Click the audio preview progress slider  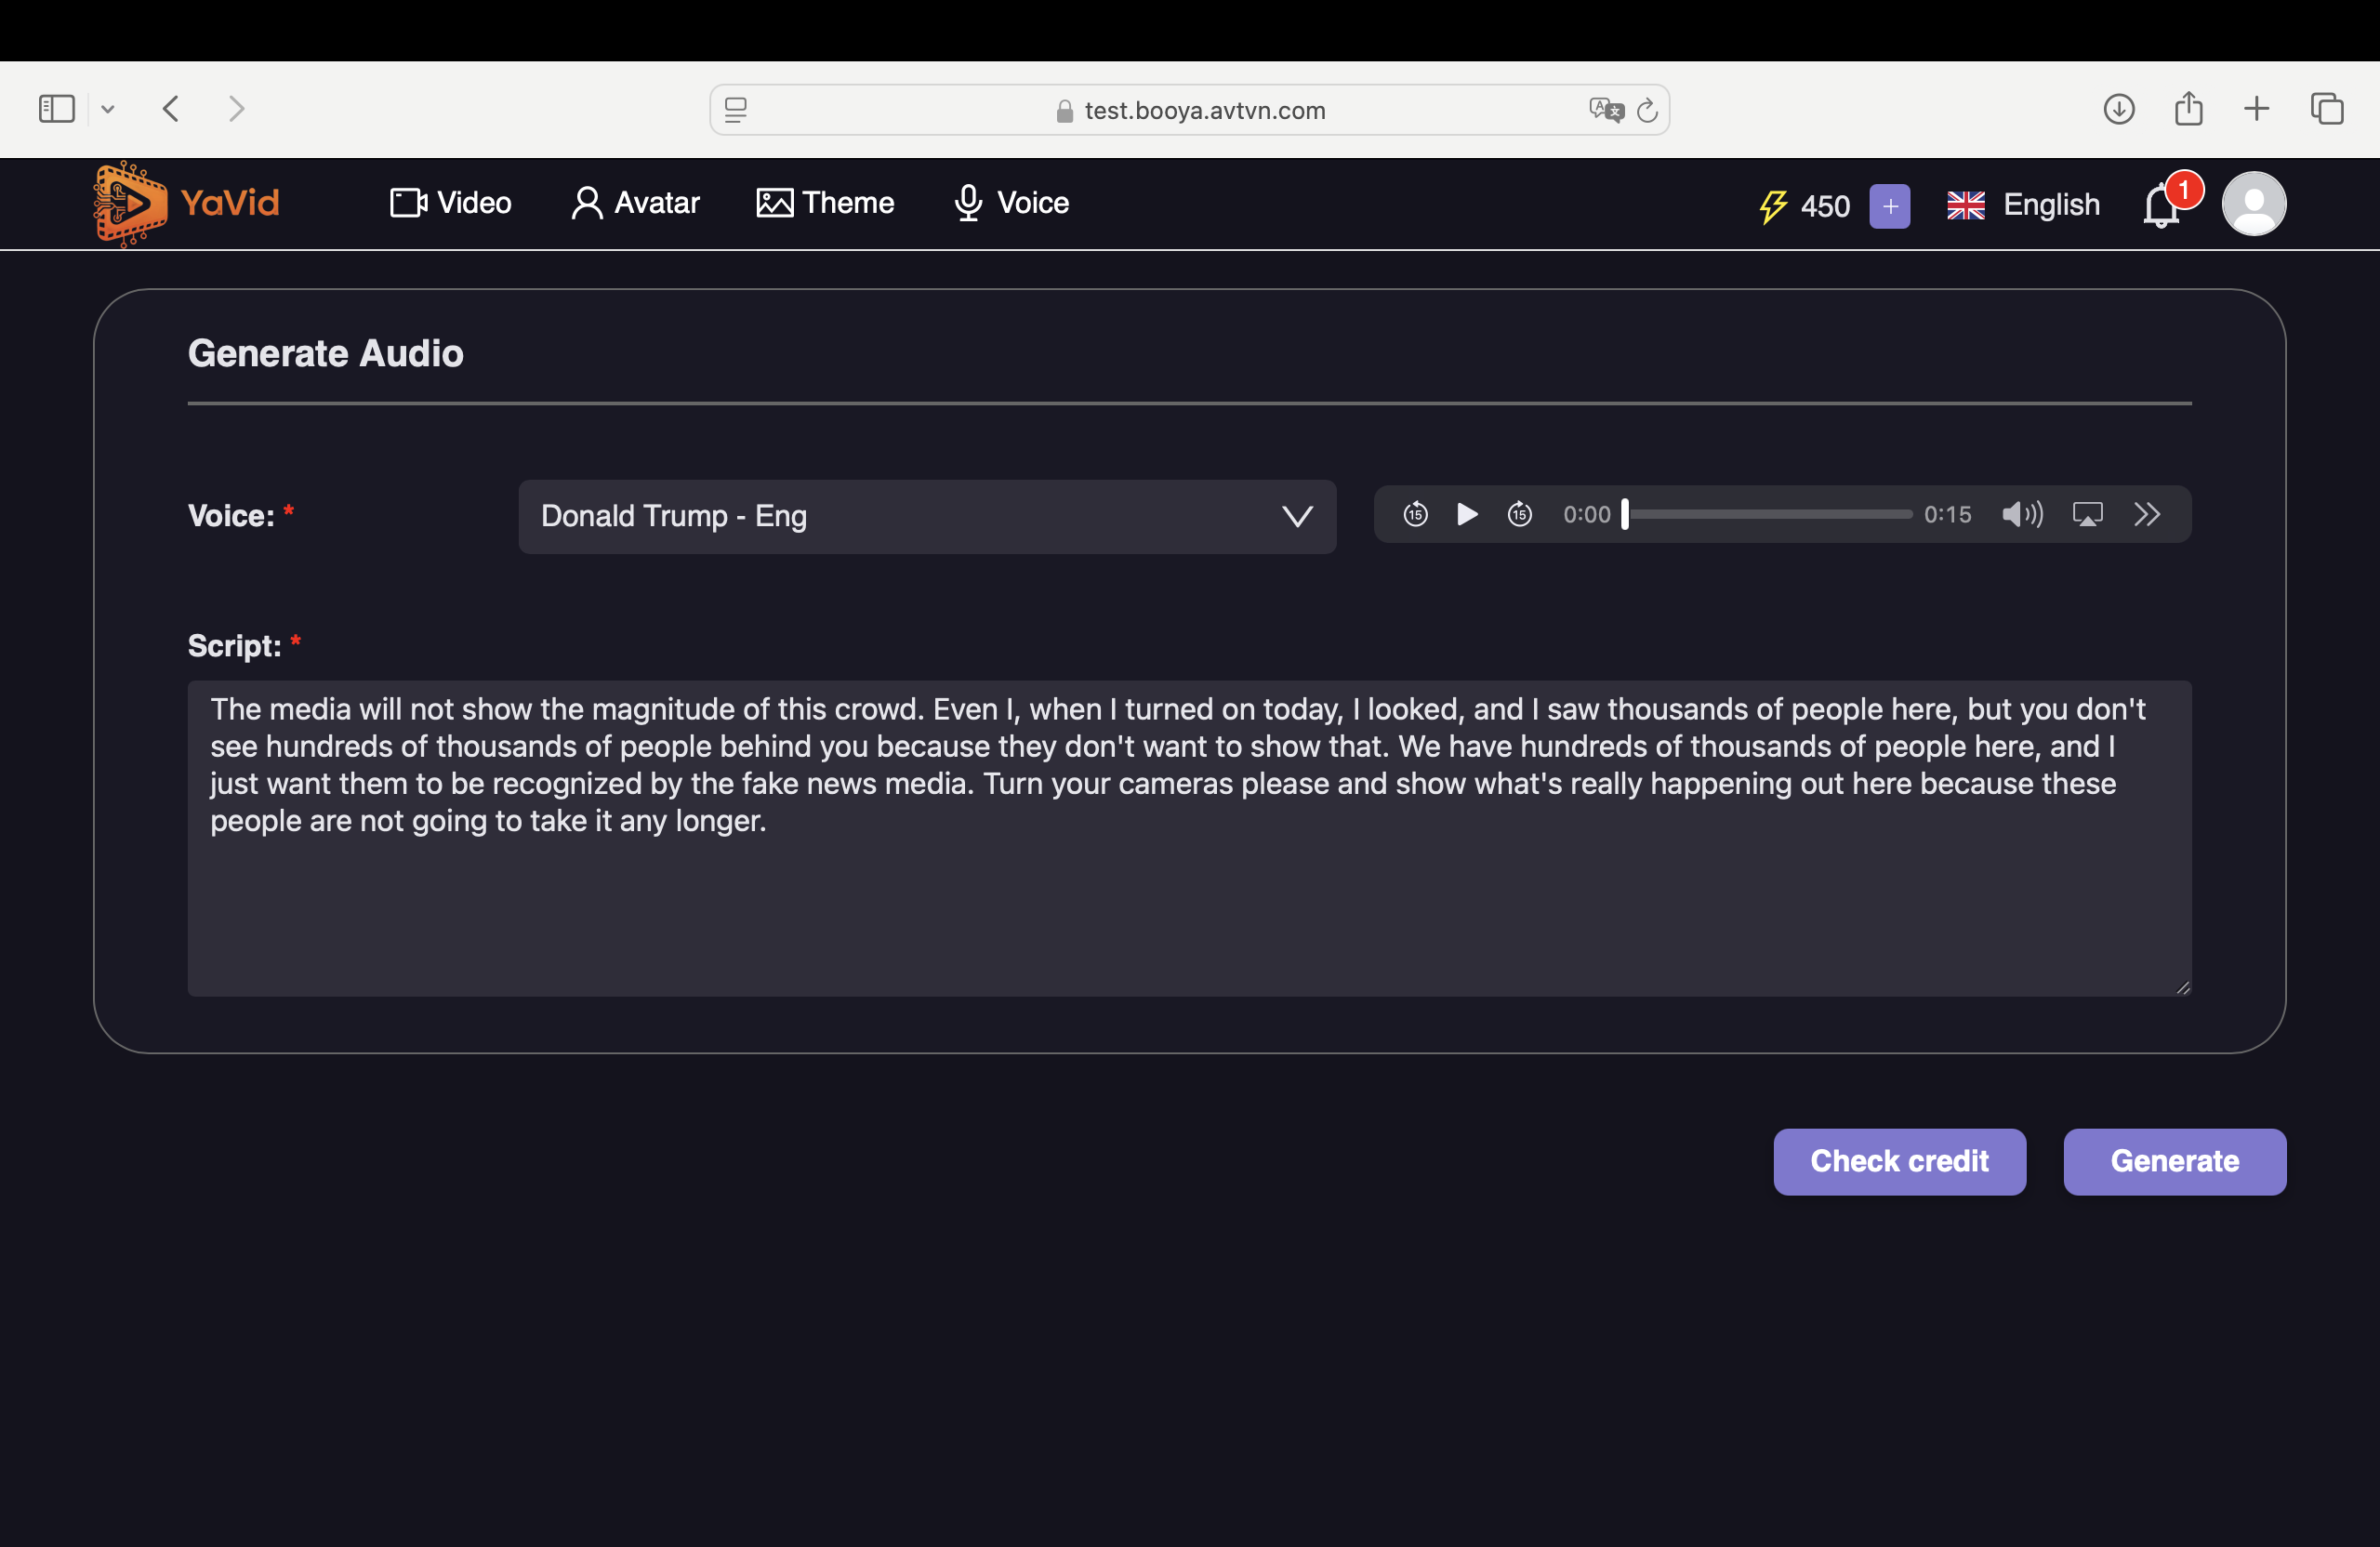tap(1767, 514)
